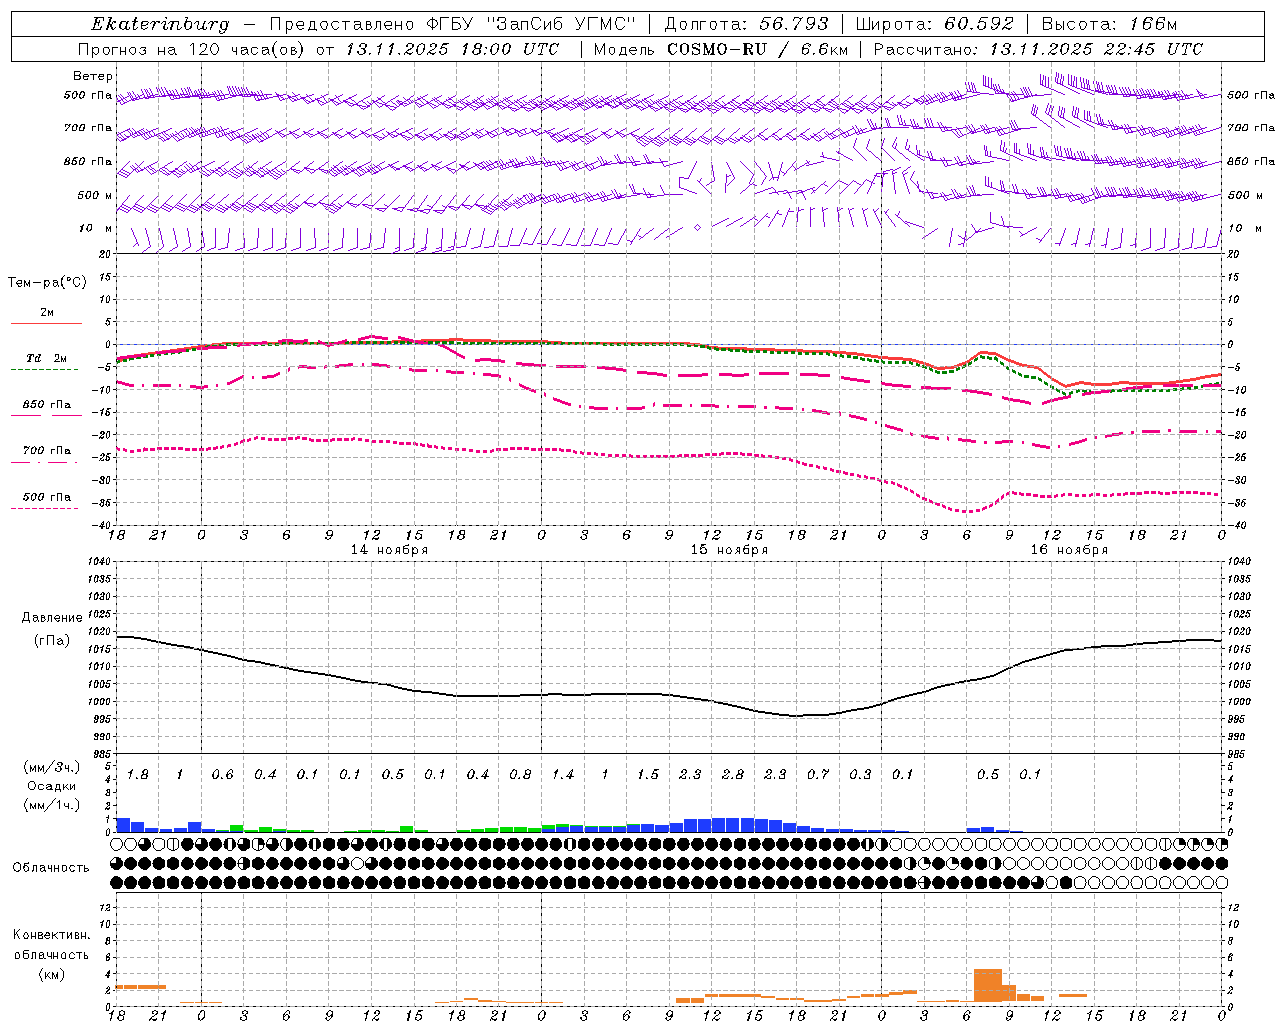Click the '(мм/3ч.)' units label
This screenshot has width=1280, height=1024.
coord(52,767)
